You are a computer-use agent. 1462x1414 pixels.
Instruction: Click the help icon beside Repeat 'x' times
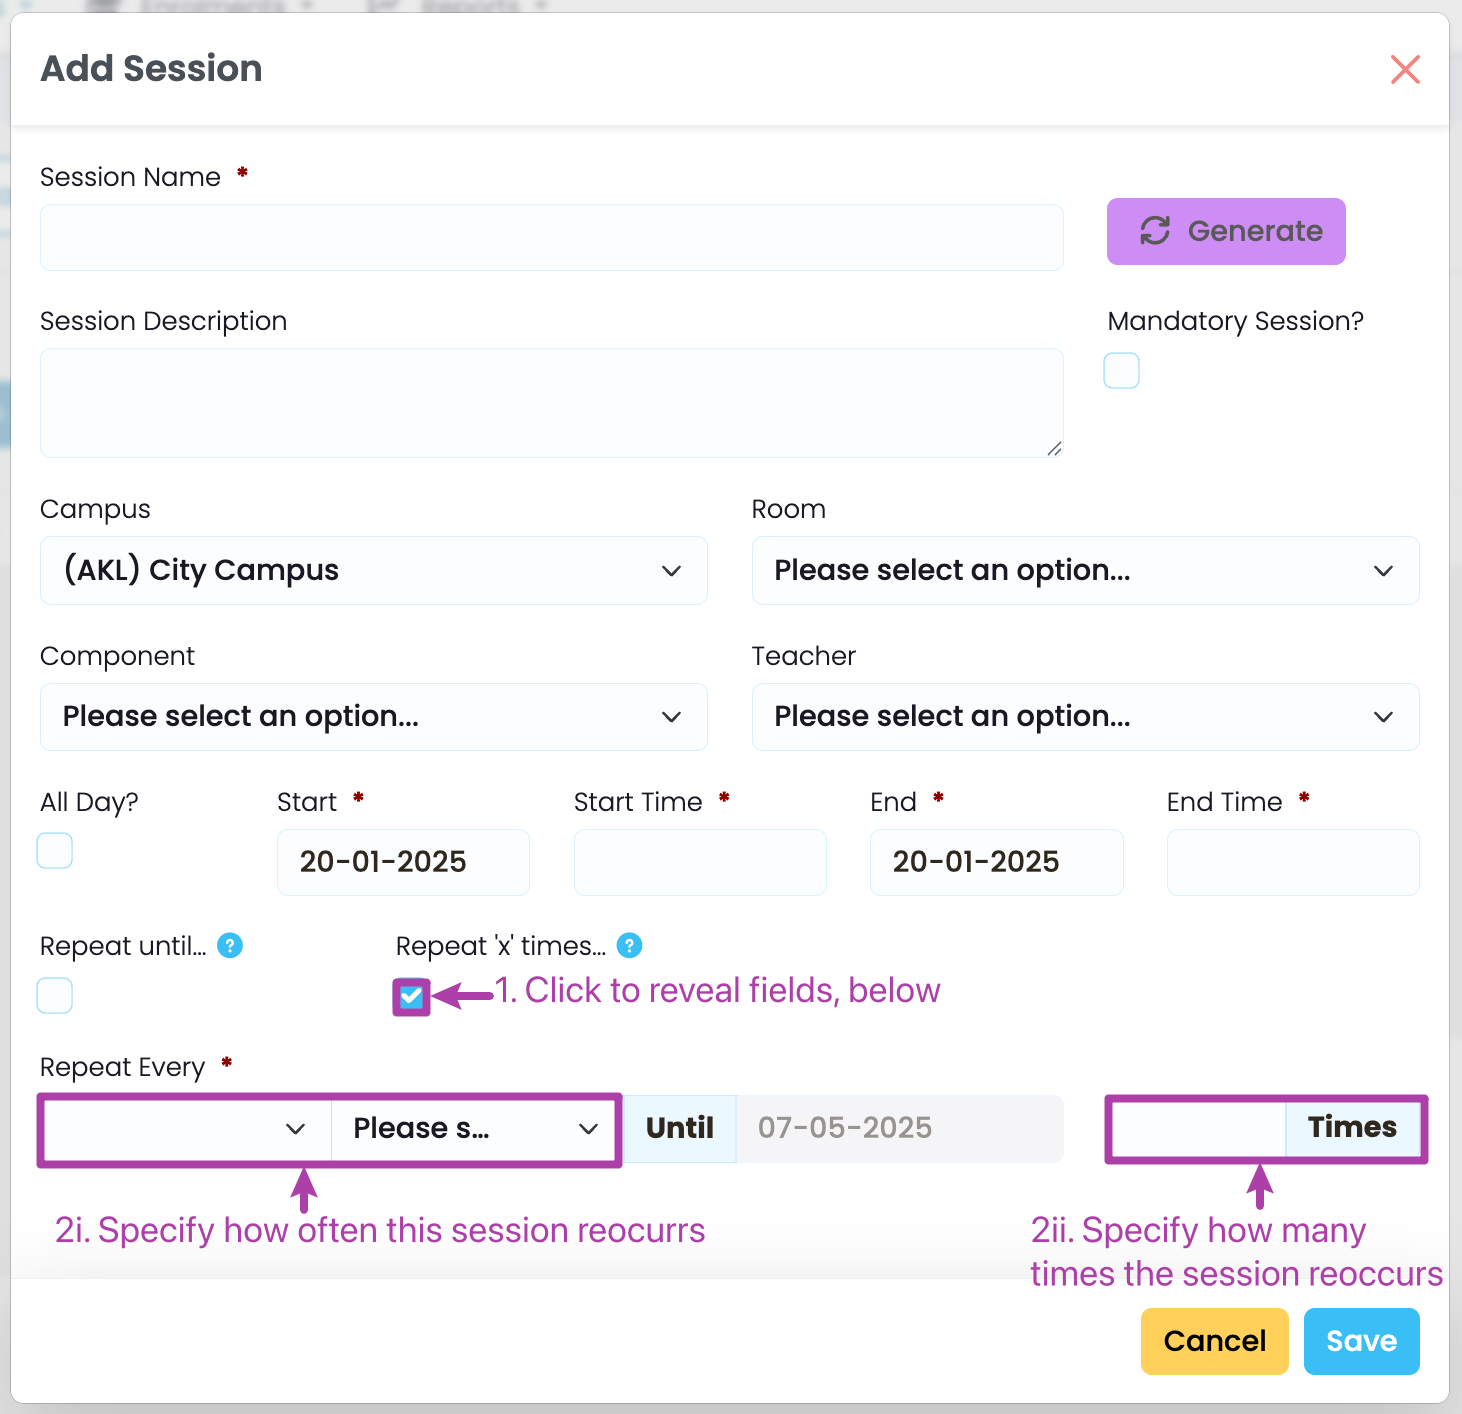point(629,945)
